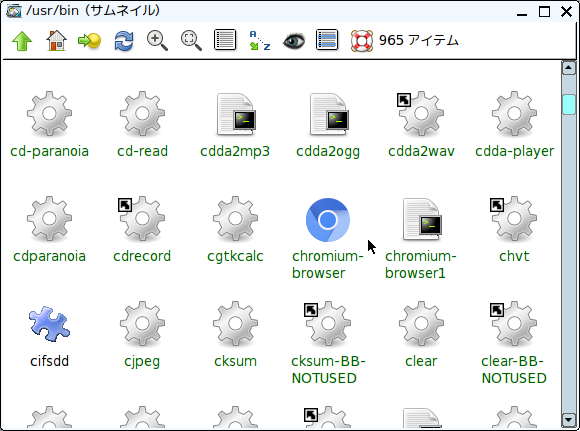Select the cdda-player gear icon
The image size is (580, 431).
coord(514,114)
